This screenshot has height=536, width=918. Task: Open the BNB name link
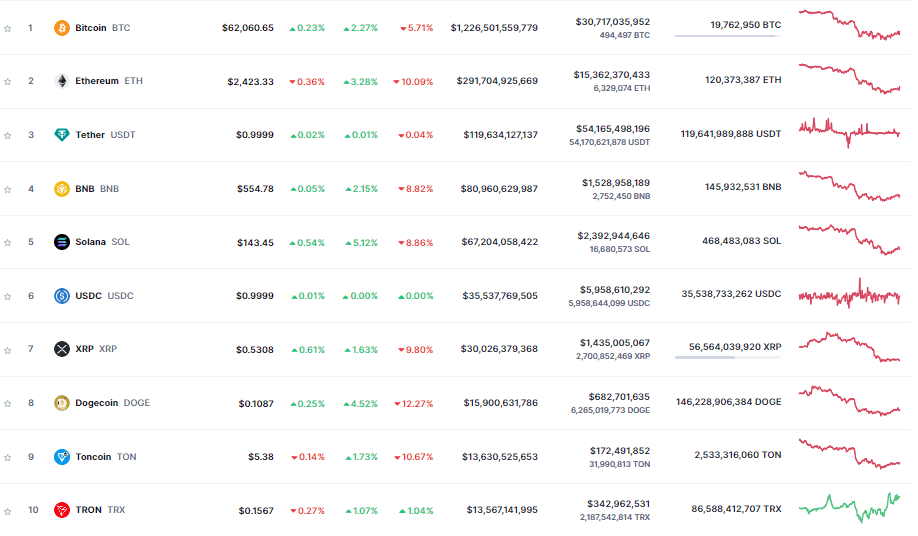point(97,188)
